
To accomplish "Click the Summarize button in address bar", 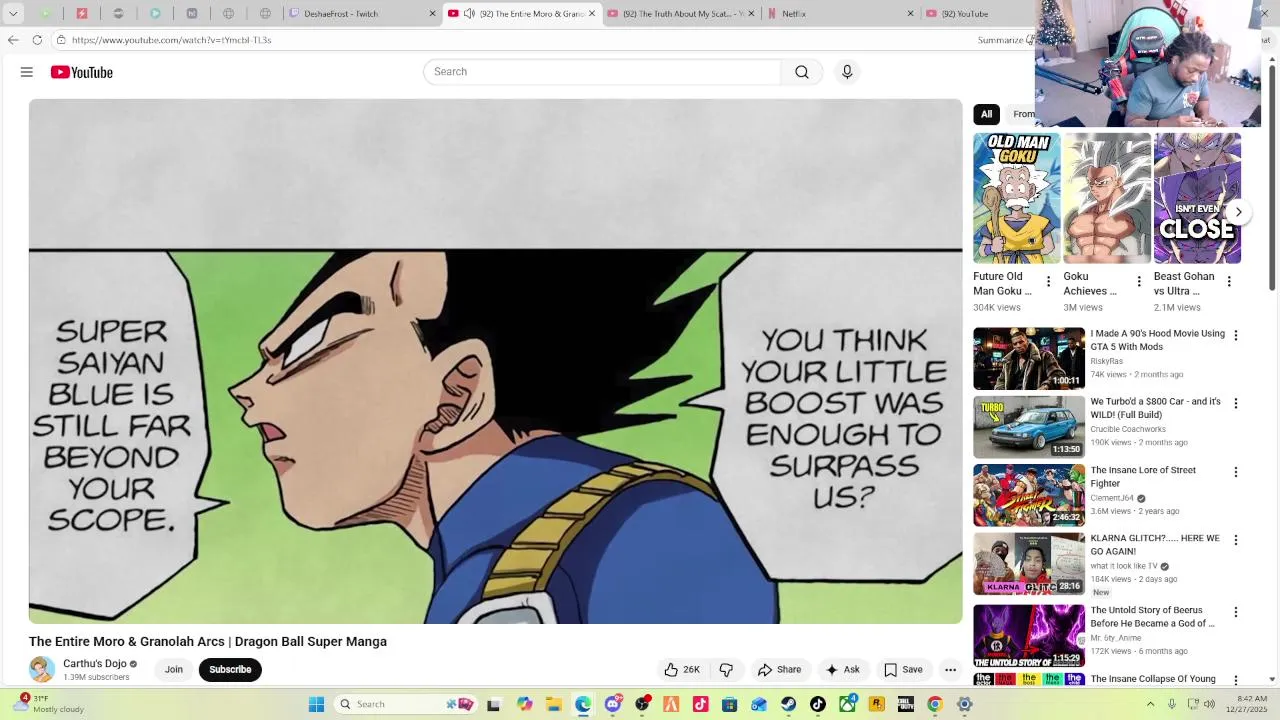I will click(x=1003, y=40).
